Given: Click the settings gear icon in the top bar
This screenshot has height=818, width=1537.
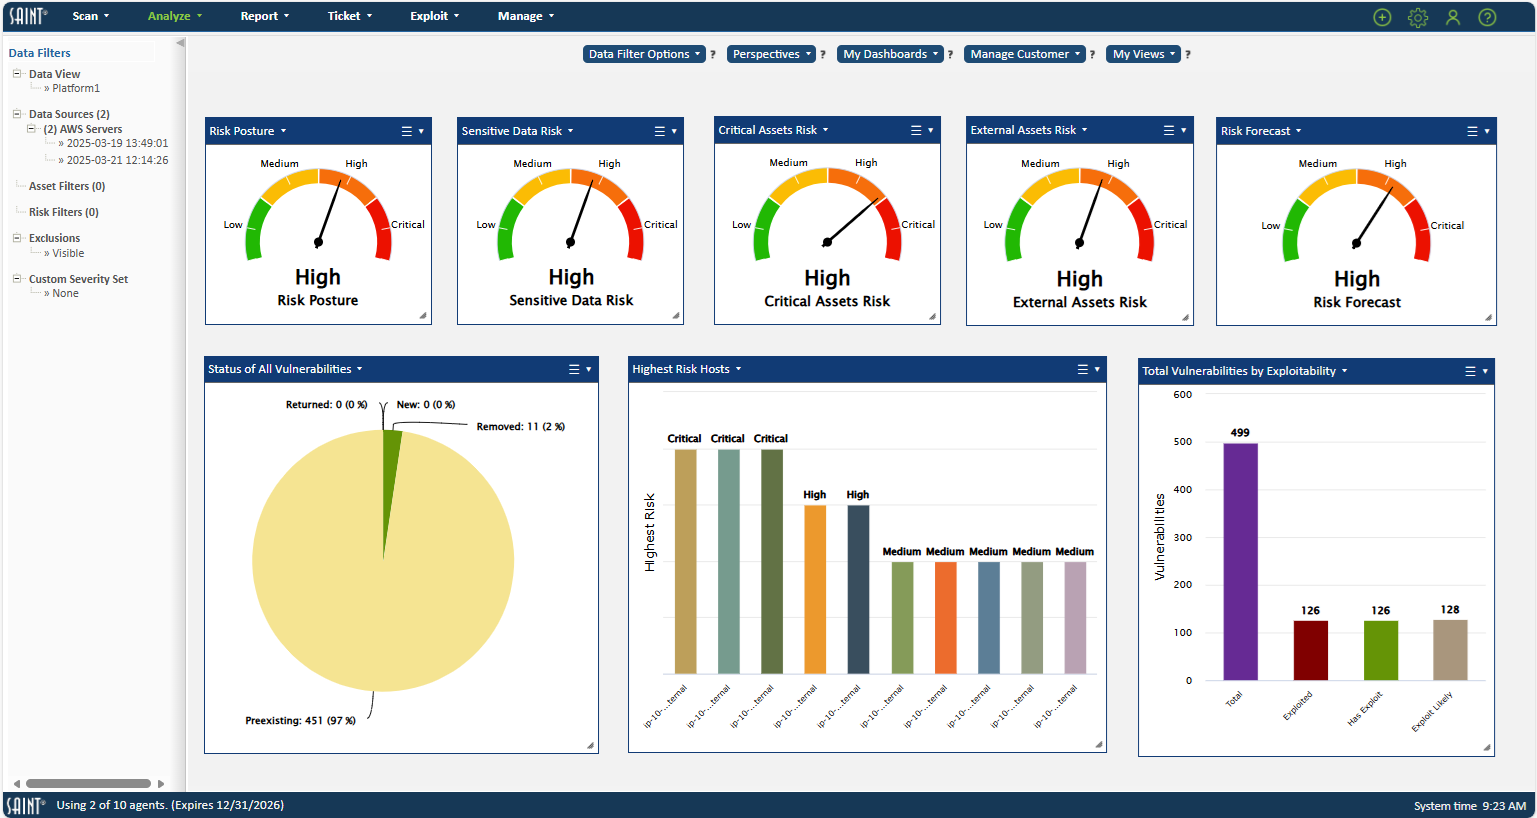Looking at the screenshot, I should tap(1418, 17).
